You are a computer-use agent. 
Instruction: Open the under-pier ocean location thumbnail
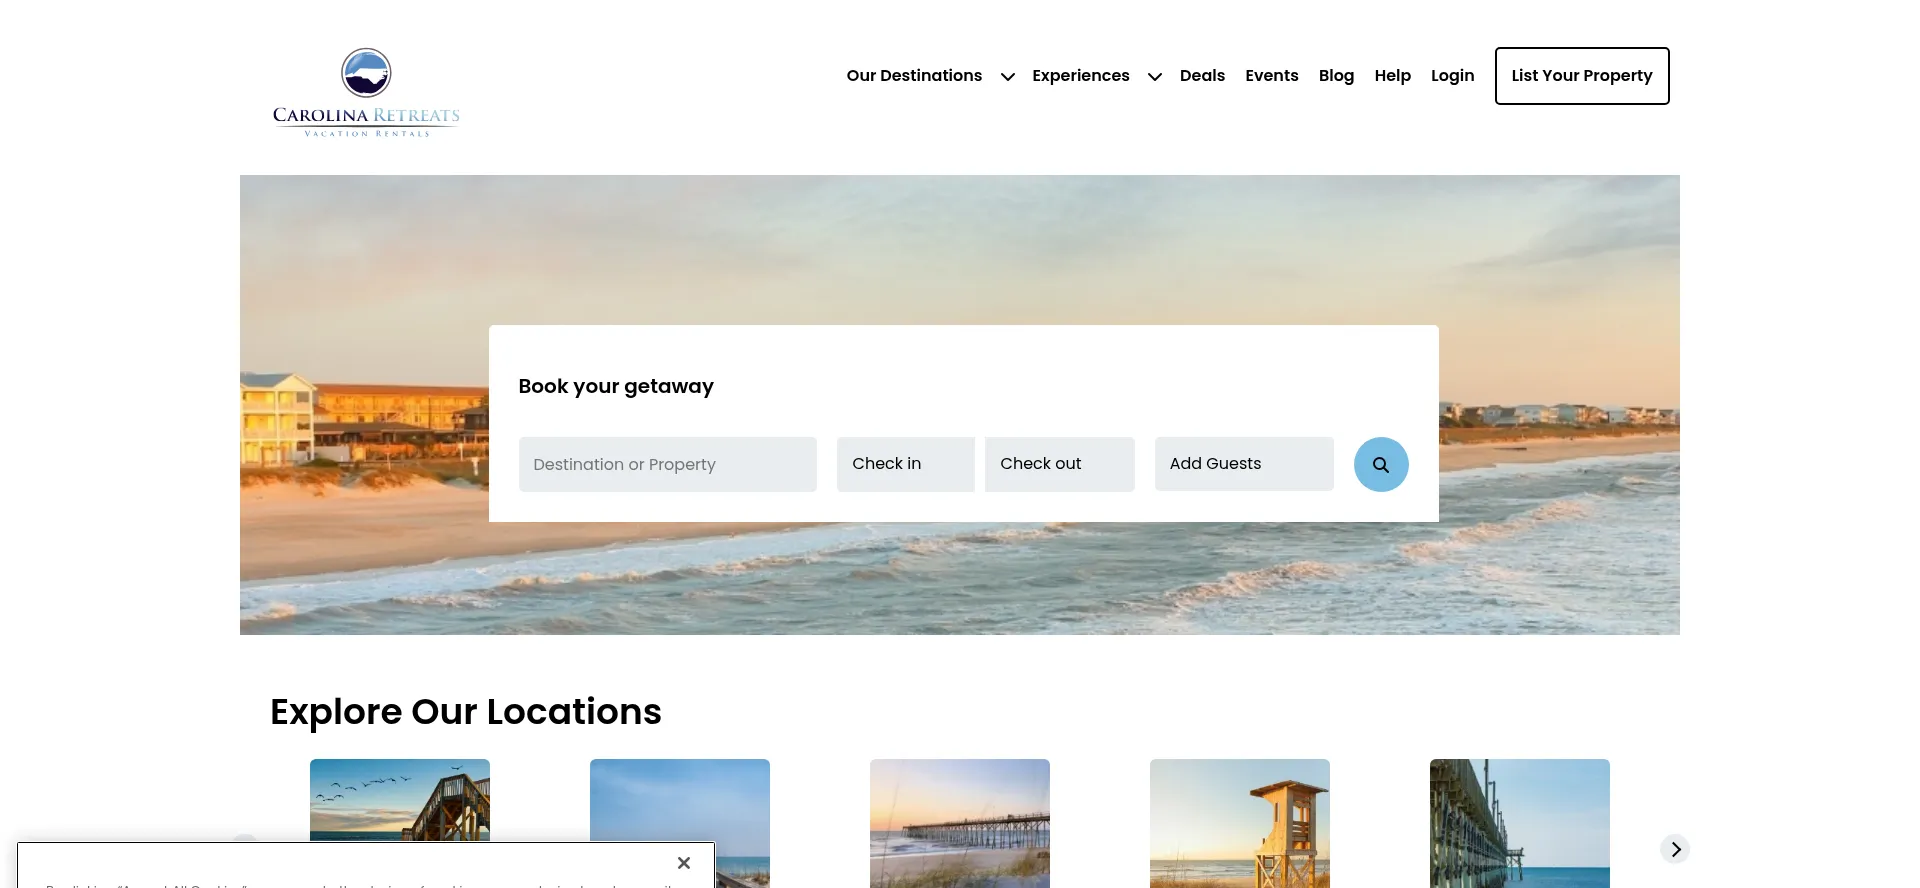pos(1520,823)
